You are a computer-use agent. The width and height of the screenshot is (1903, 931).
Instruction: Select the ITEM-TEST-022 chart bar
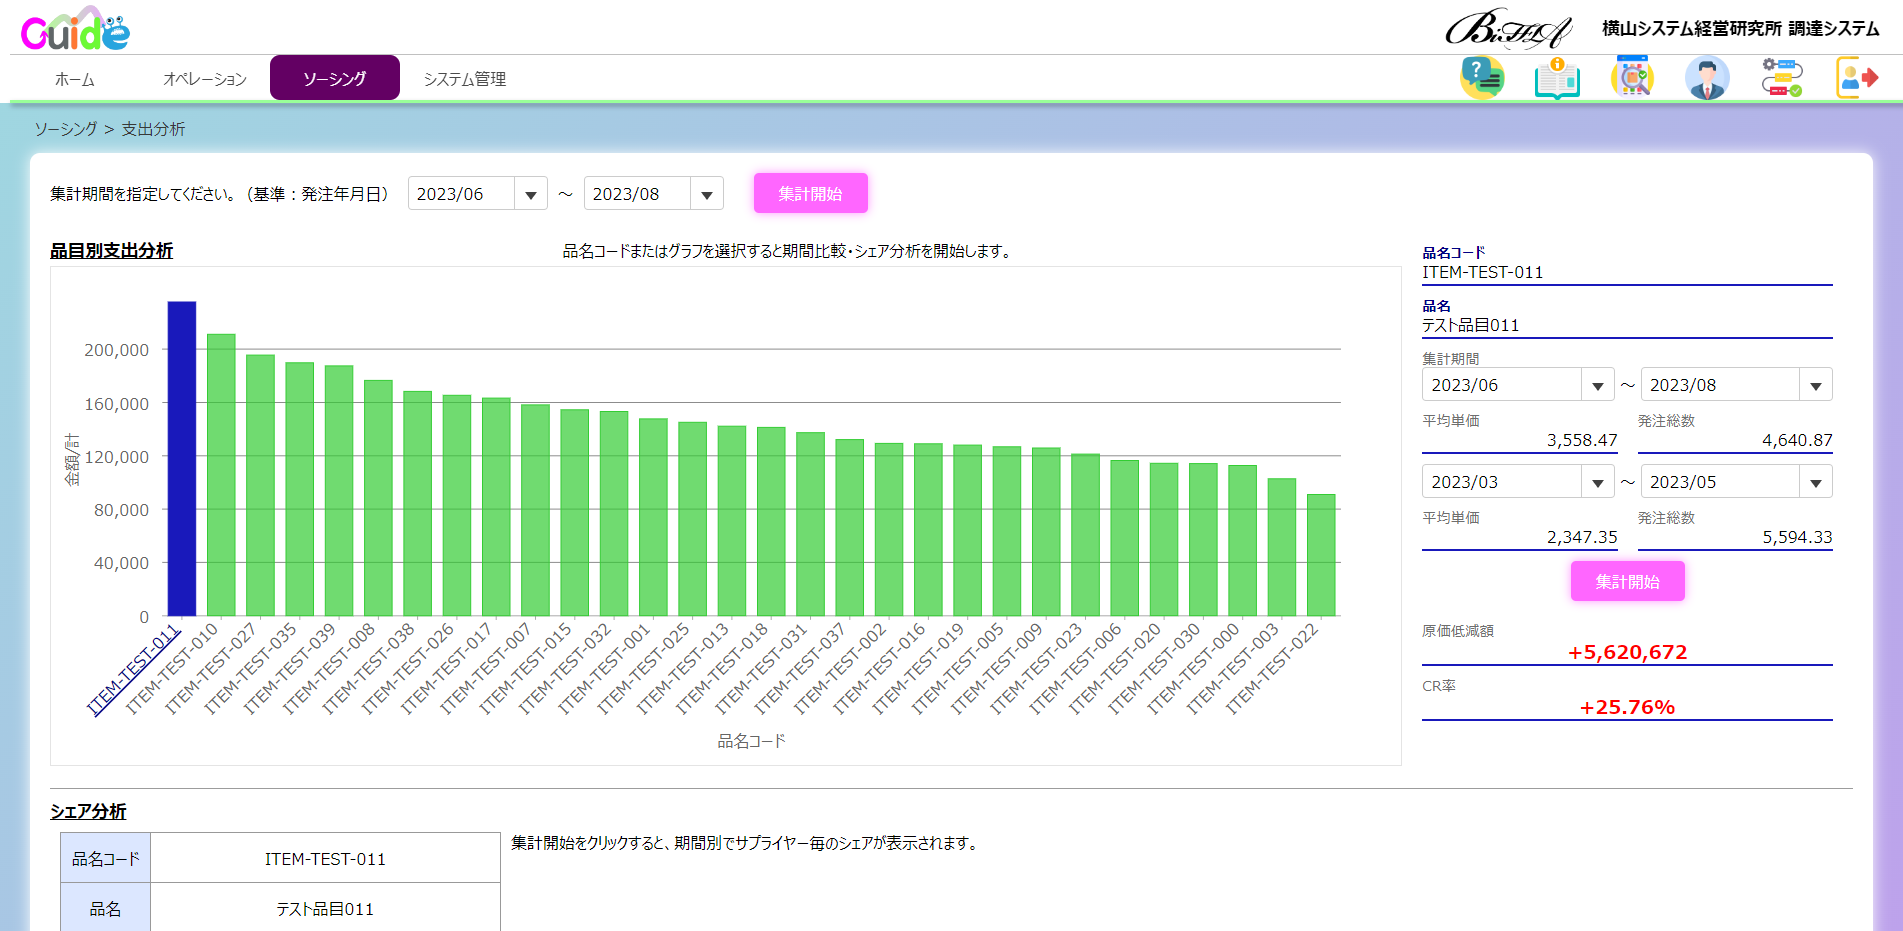pos(1321,555)
